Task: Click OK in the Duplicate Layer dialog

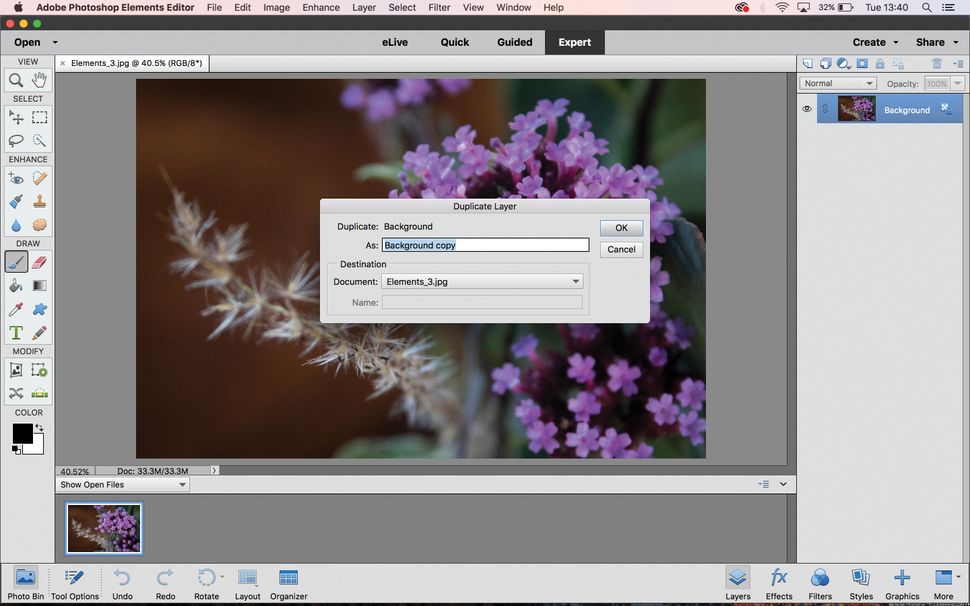Action: pos(621,227)
